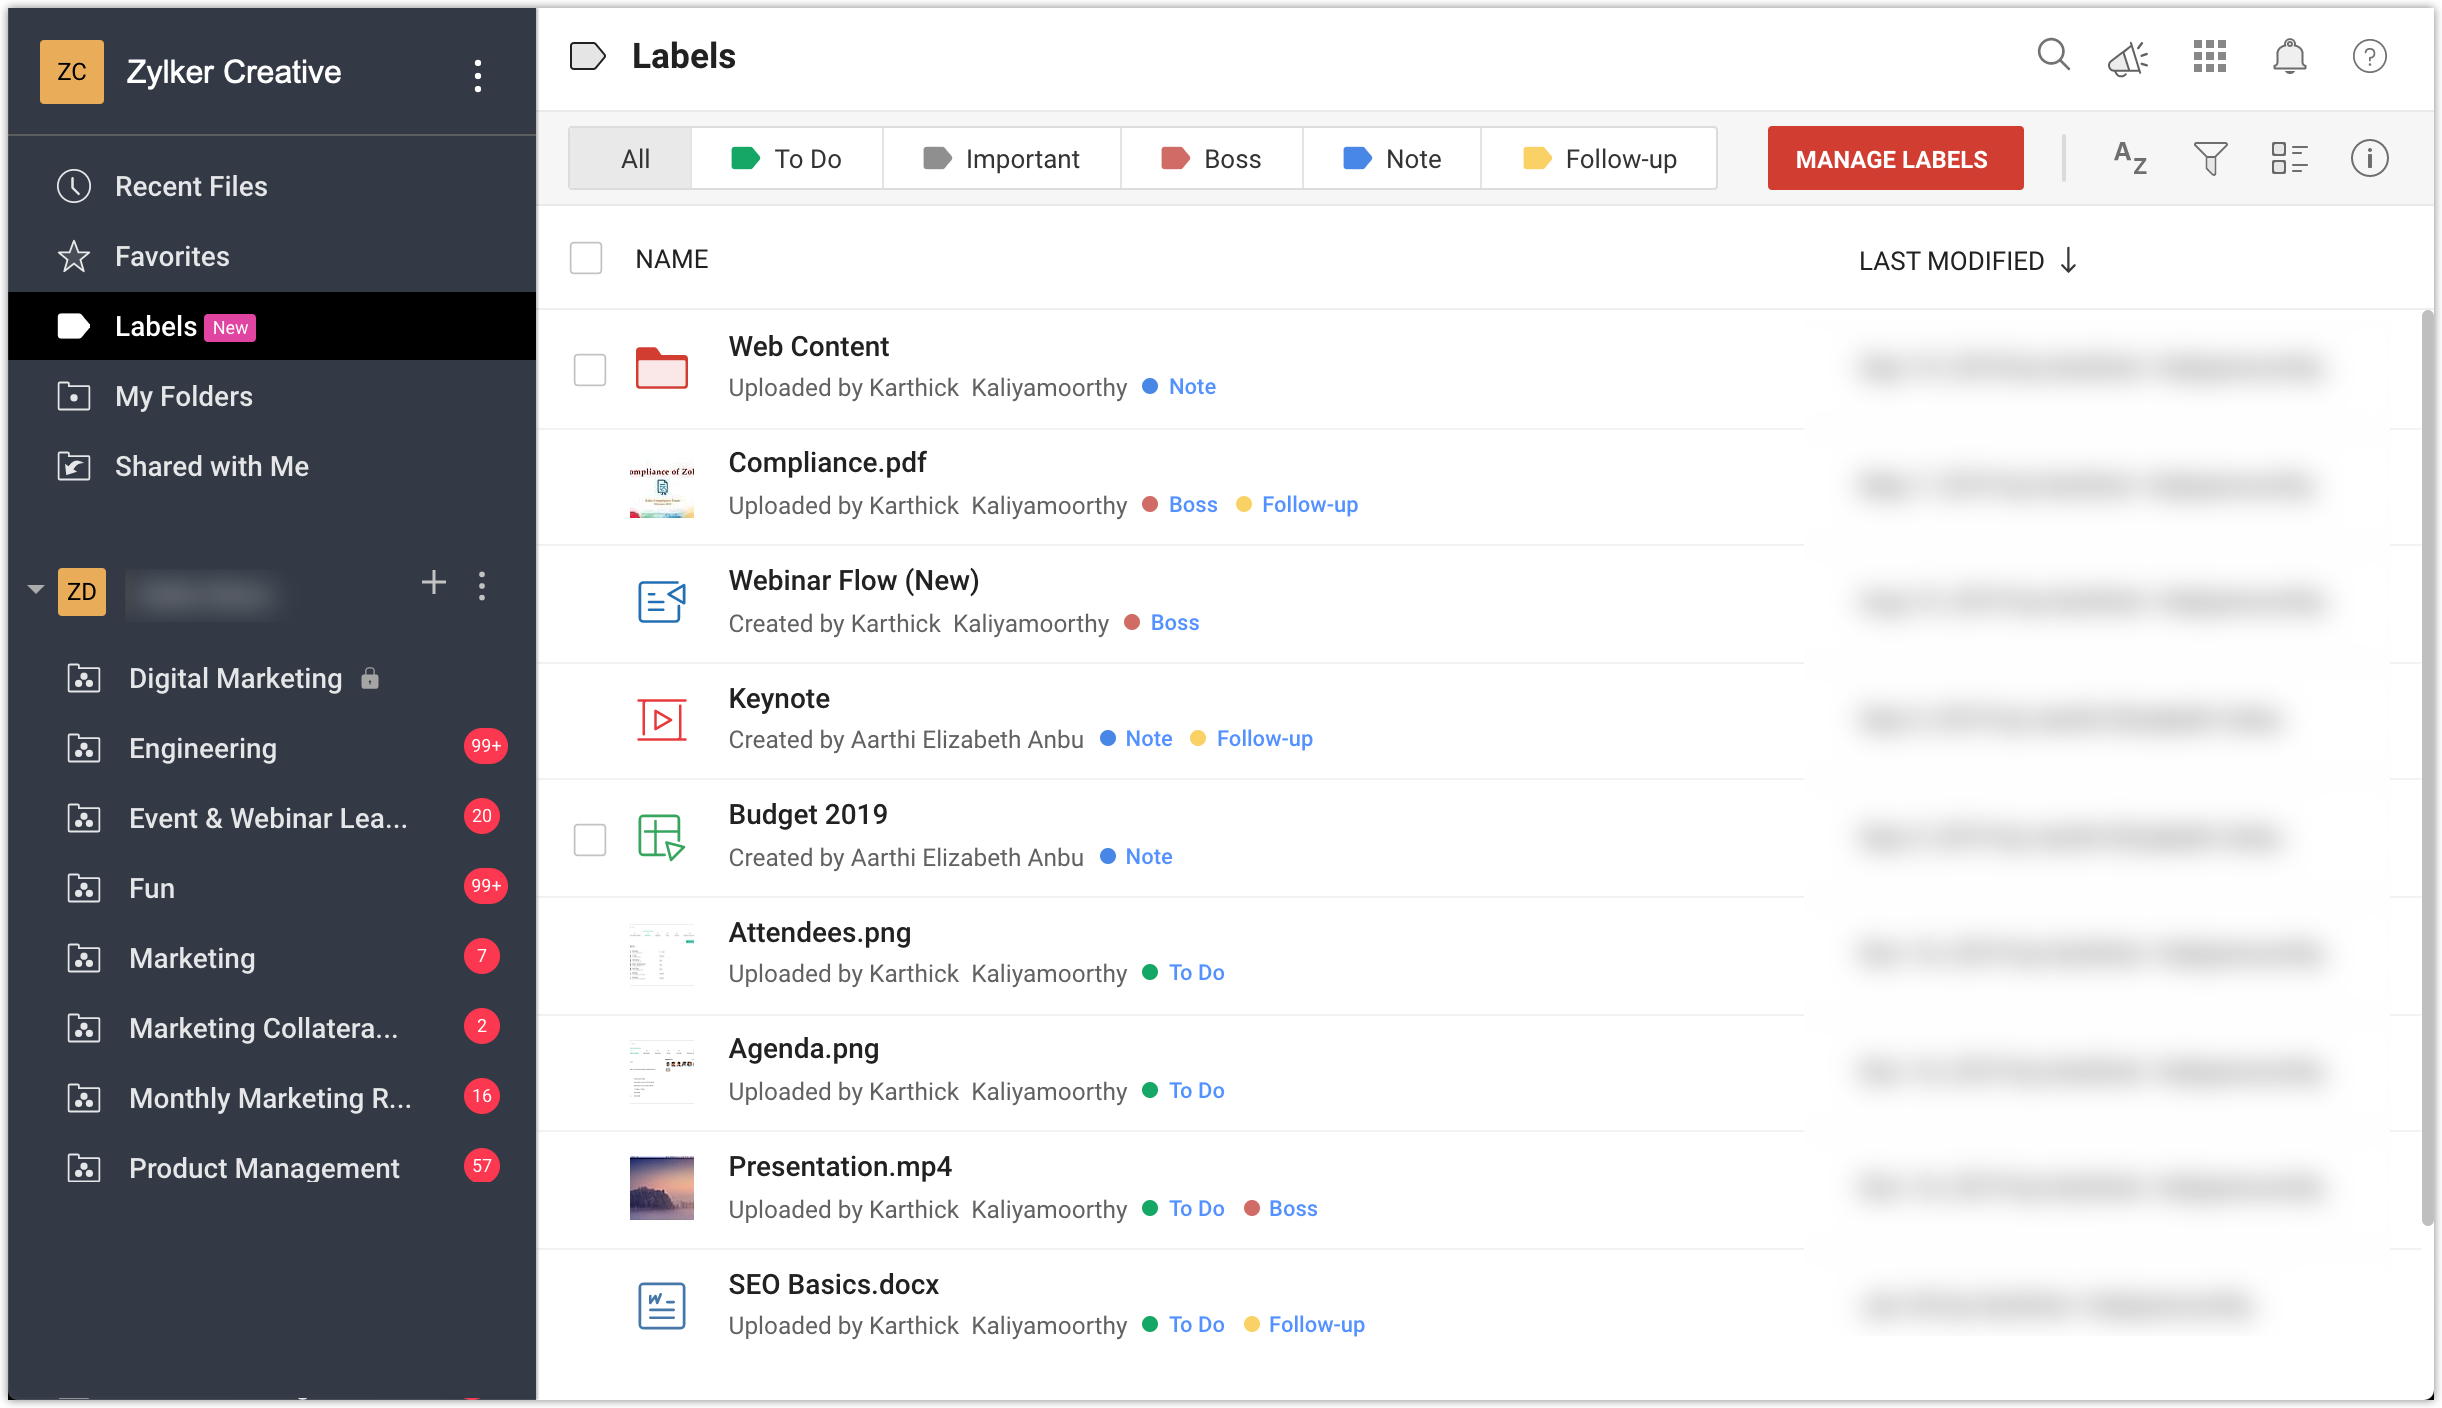Open notifications bell icon
The image size is (2442, 1408).
pos(2289,57)
